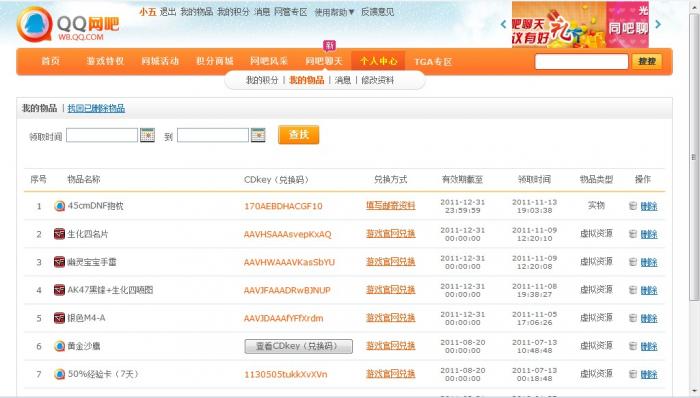Expand the 使用帮助 dropdown menu
The image size is (700, 398).
334,12
